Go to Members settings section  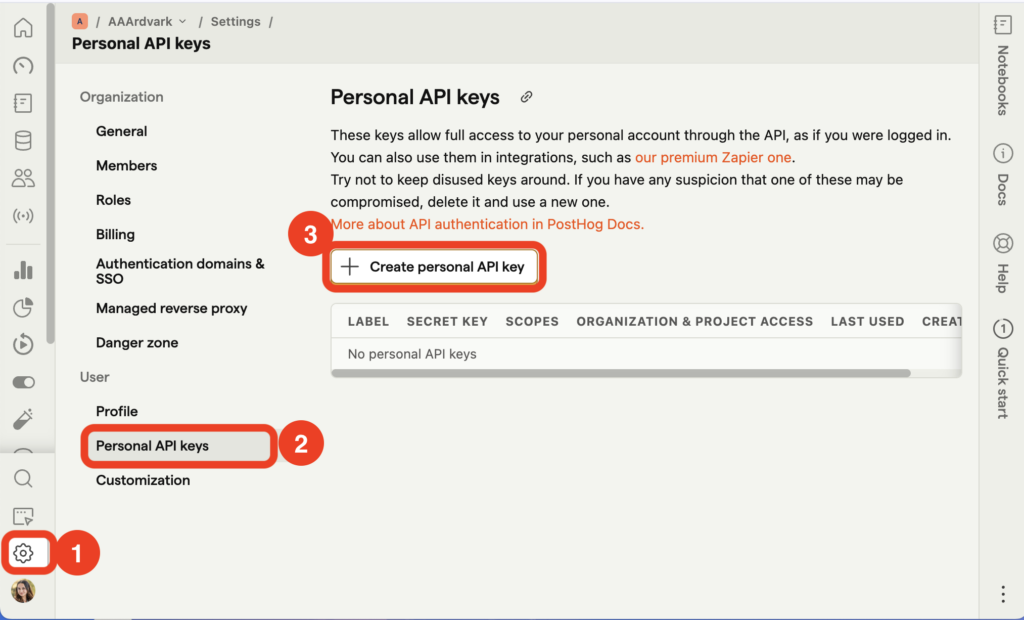[x=126, y=166]
